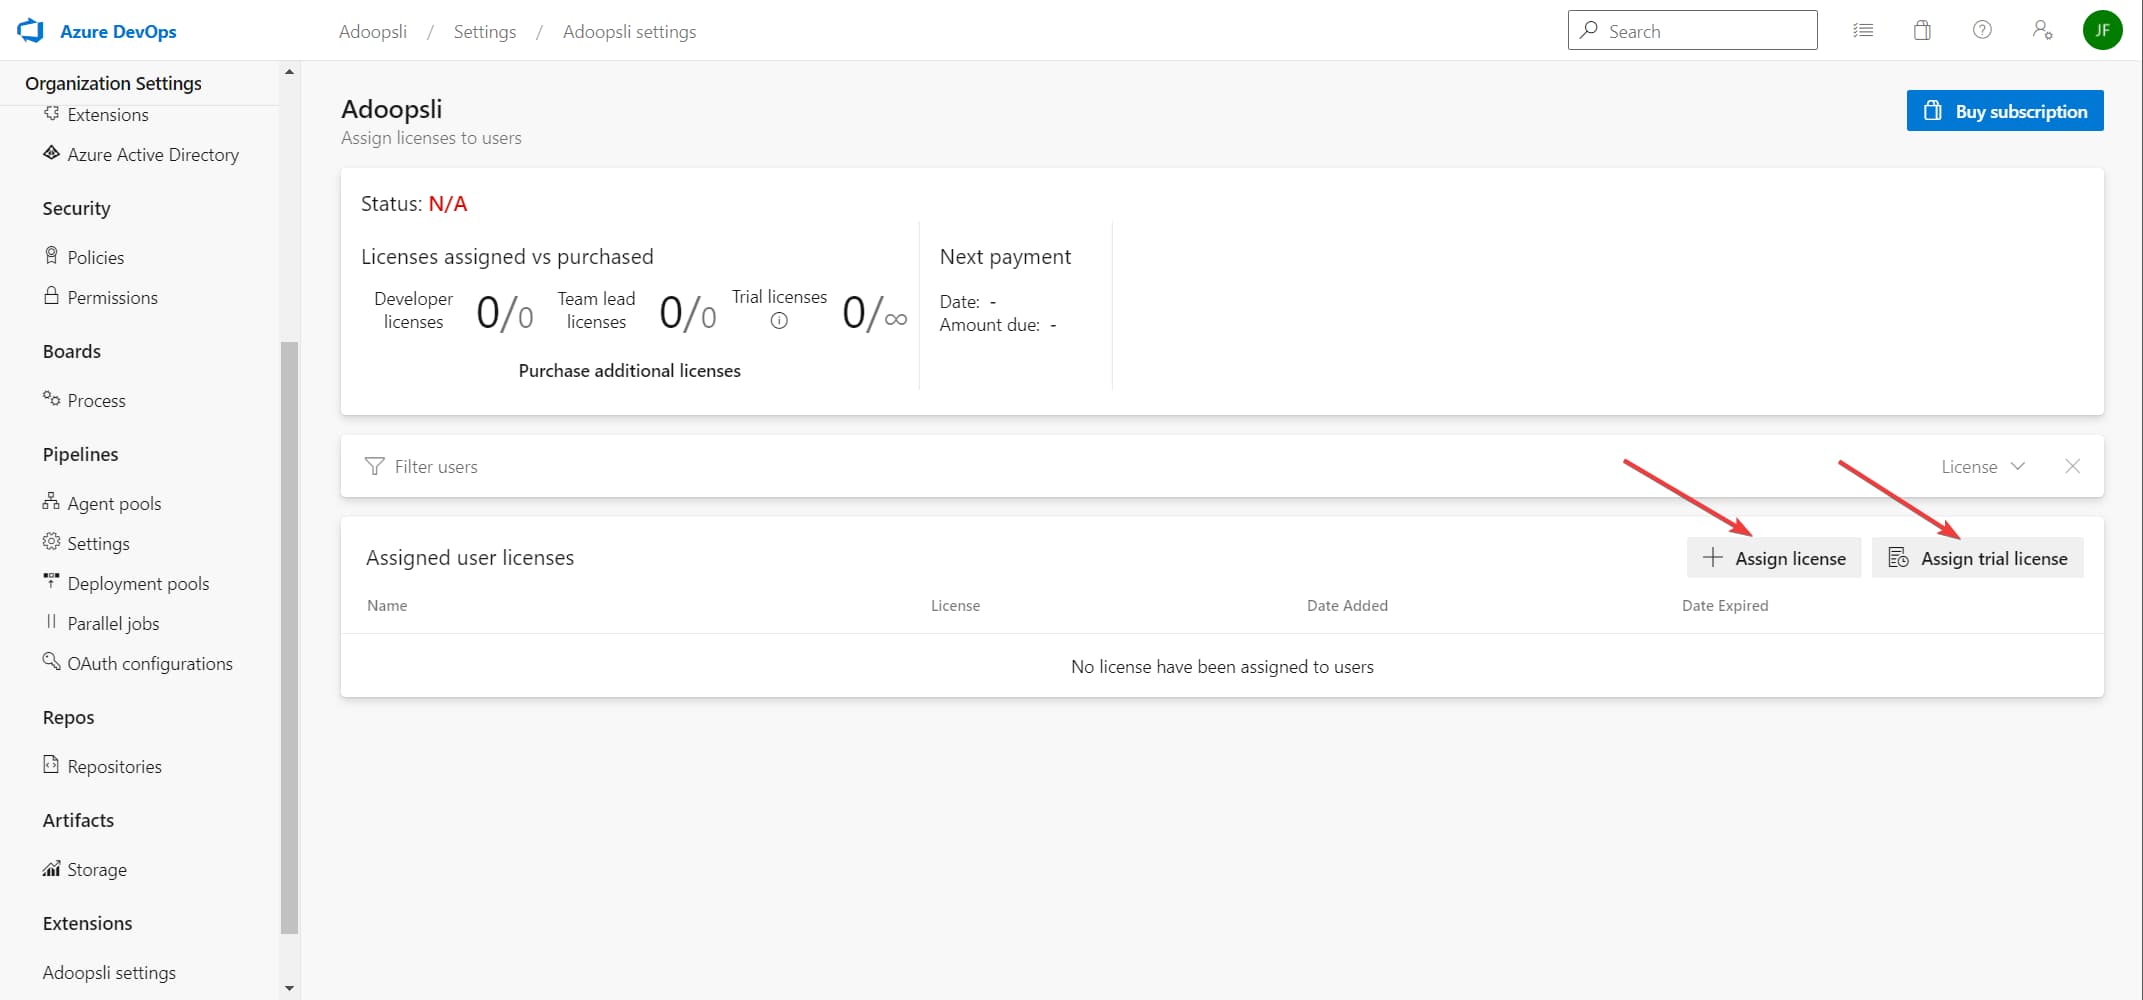Click the Assign license button
This screenshot has height=1000, width=2143.
1773,558
